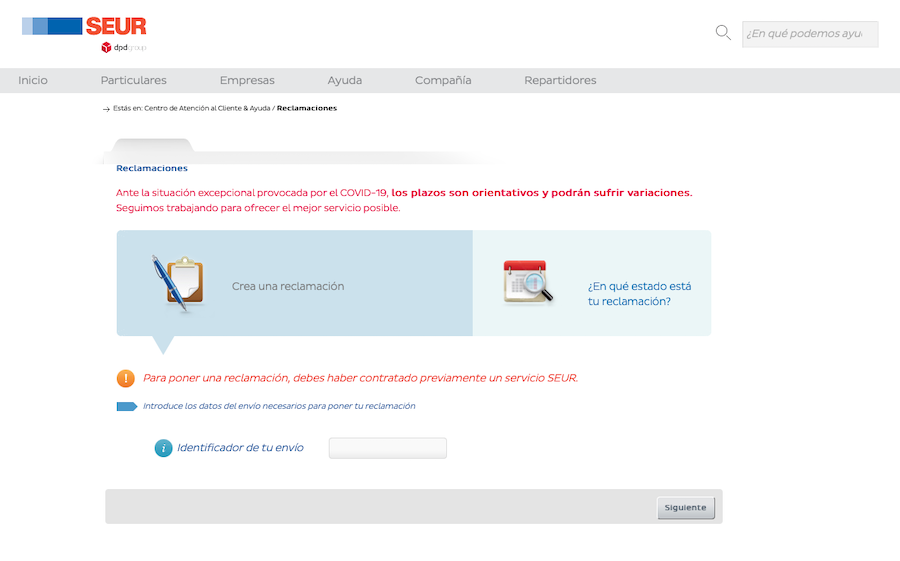The height and width of the screenshot is (561, 900).
Task: Open the Particulares menu
Action: (x=134, y=80)
